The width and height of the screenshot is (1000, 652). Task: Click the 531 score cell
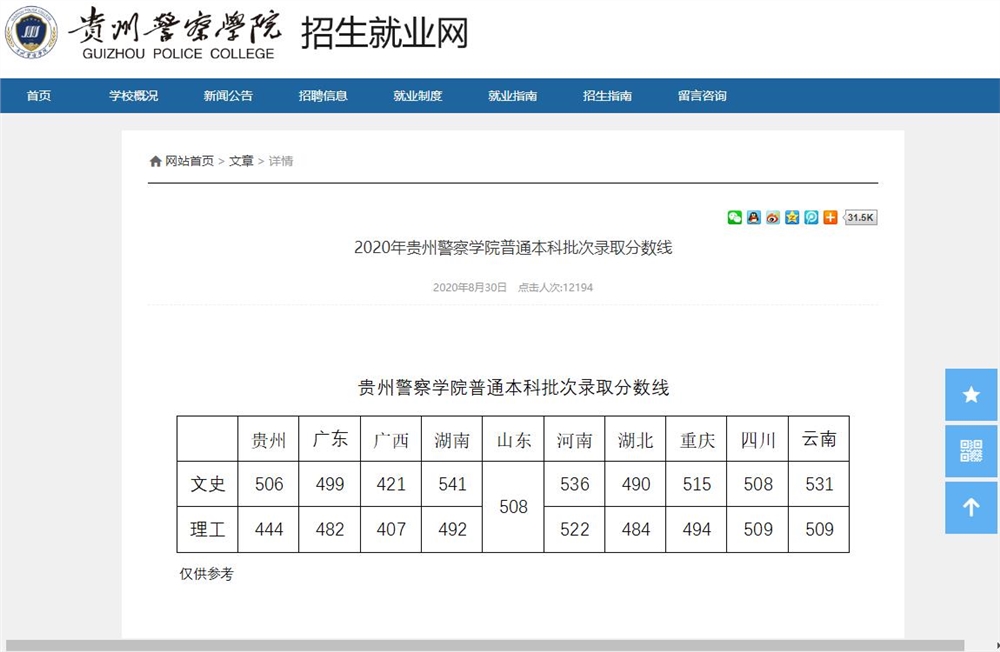tap(819, 484)
